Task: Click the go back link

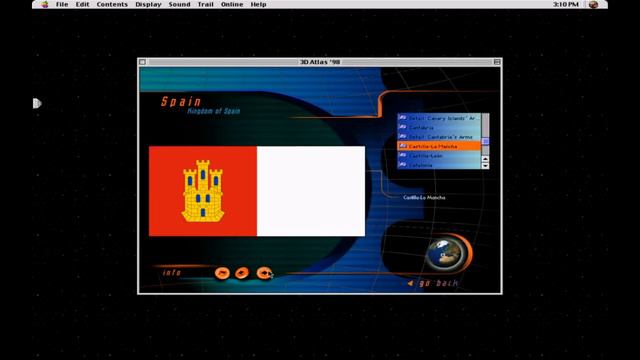Action: tap(433, 283)
